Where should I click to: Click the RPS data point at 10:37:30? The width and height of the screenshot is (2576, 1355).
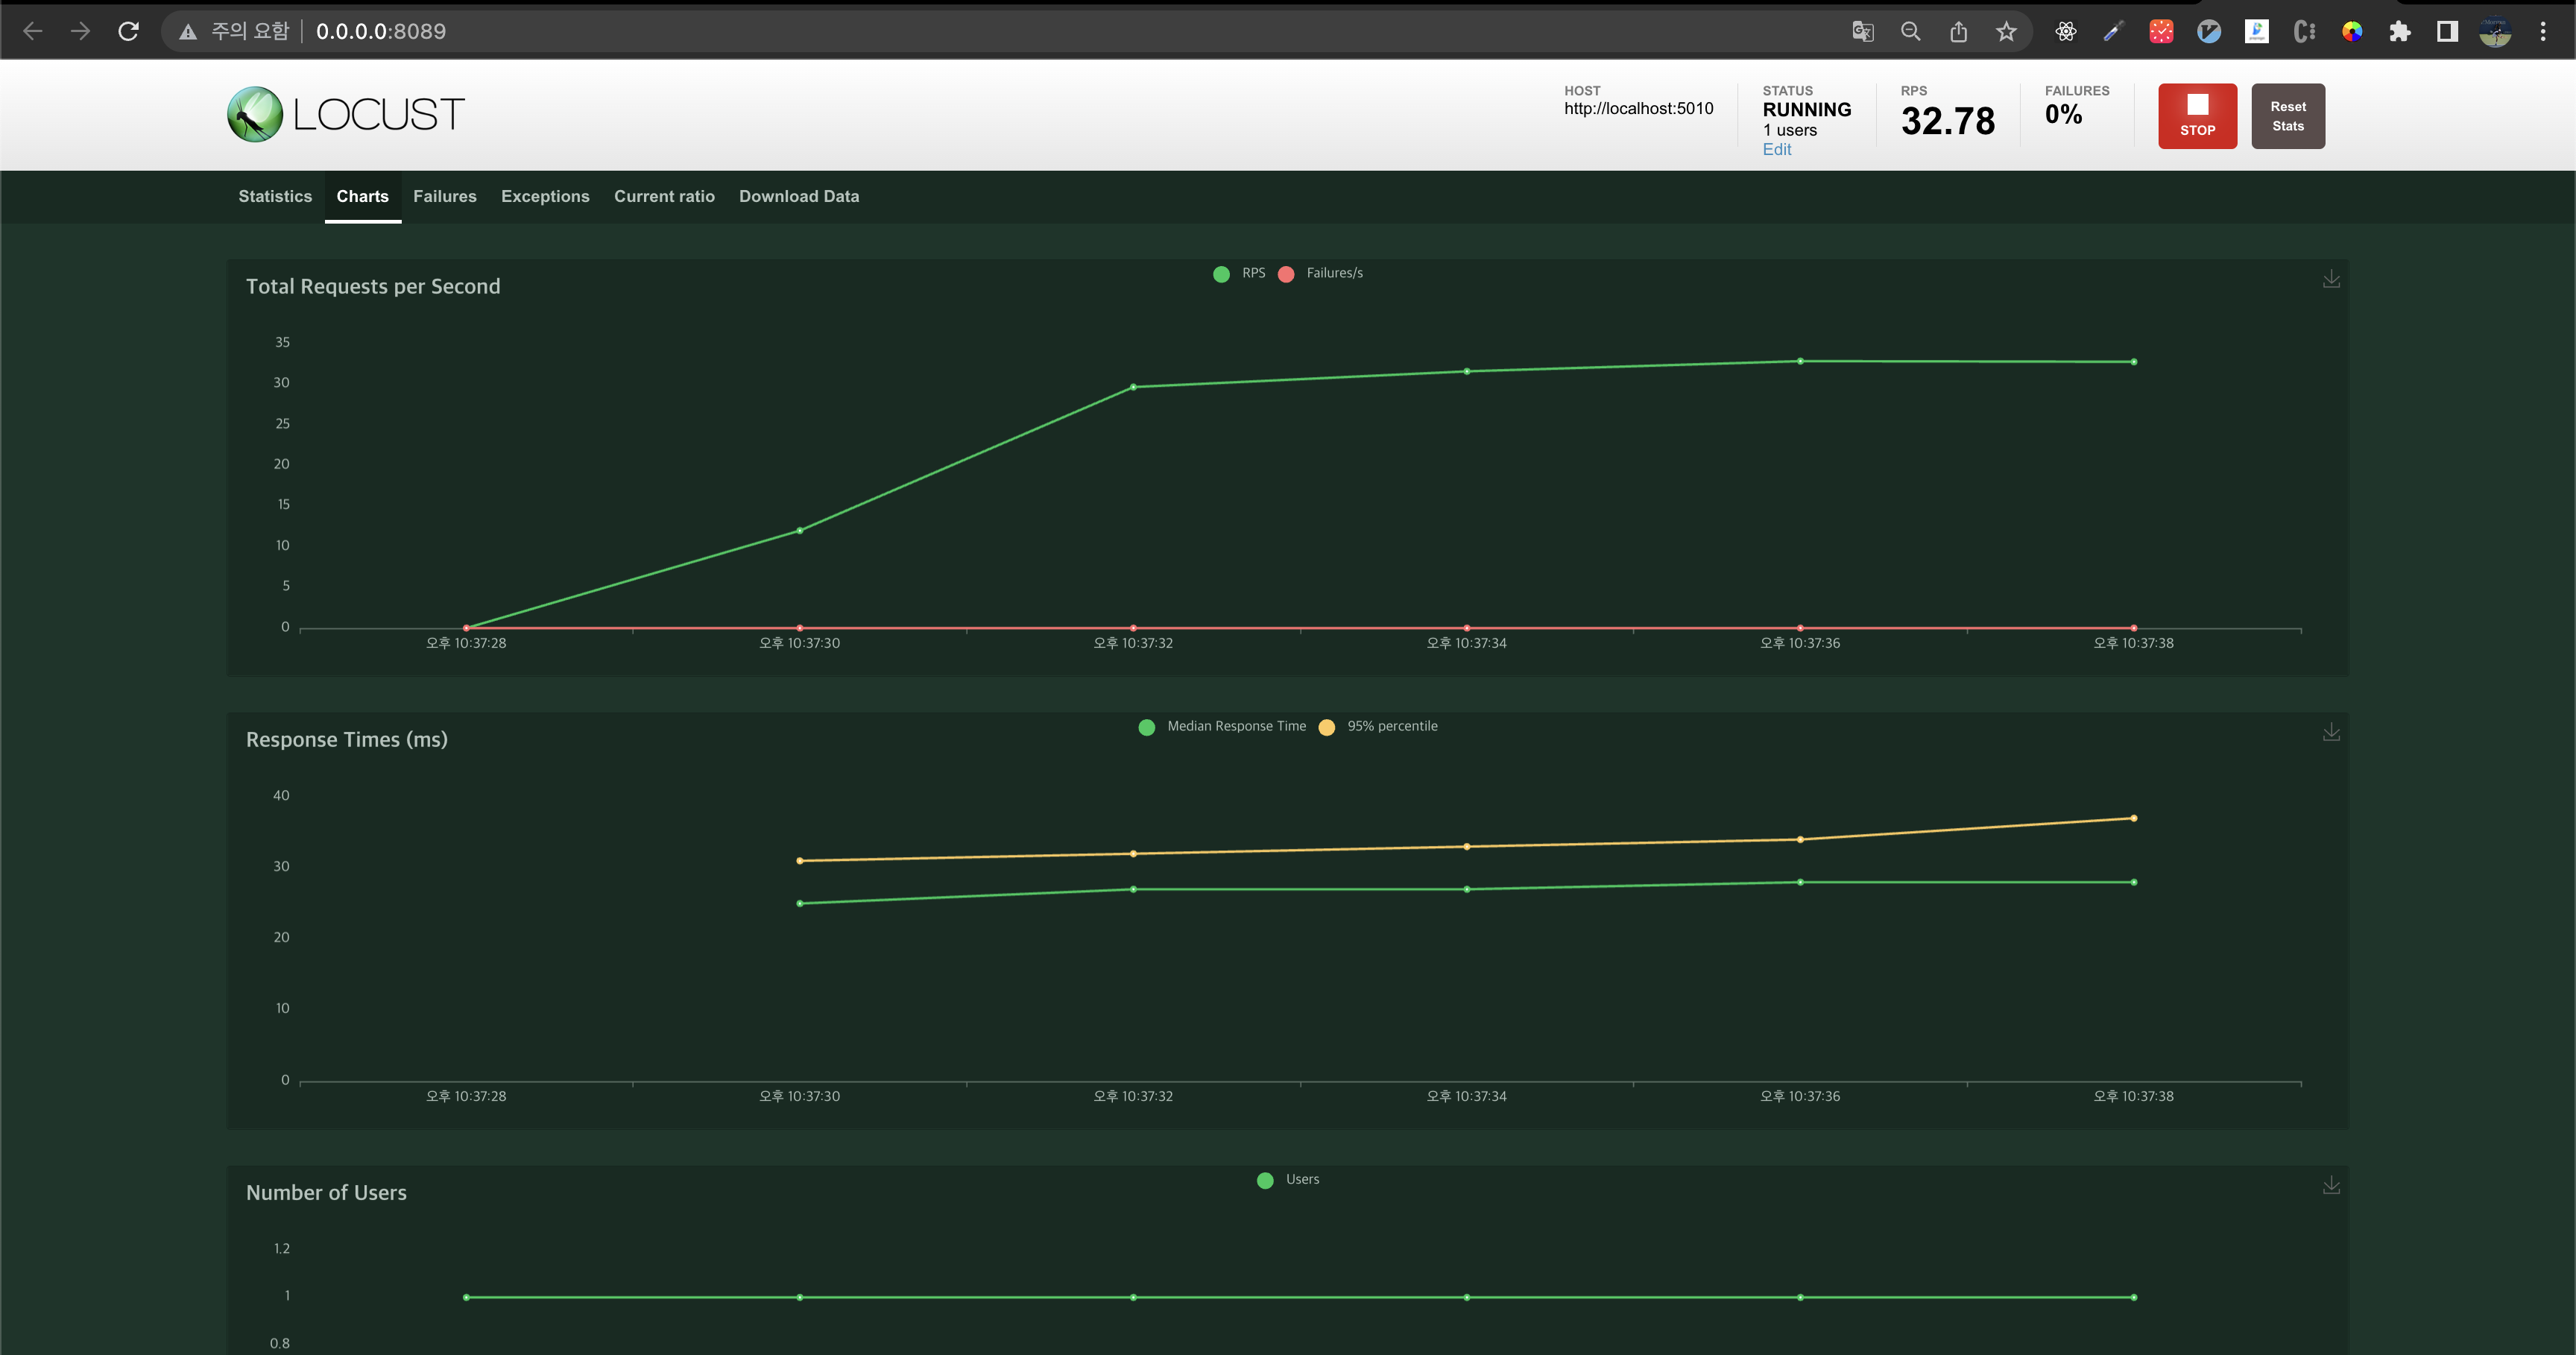[799, 530]
